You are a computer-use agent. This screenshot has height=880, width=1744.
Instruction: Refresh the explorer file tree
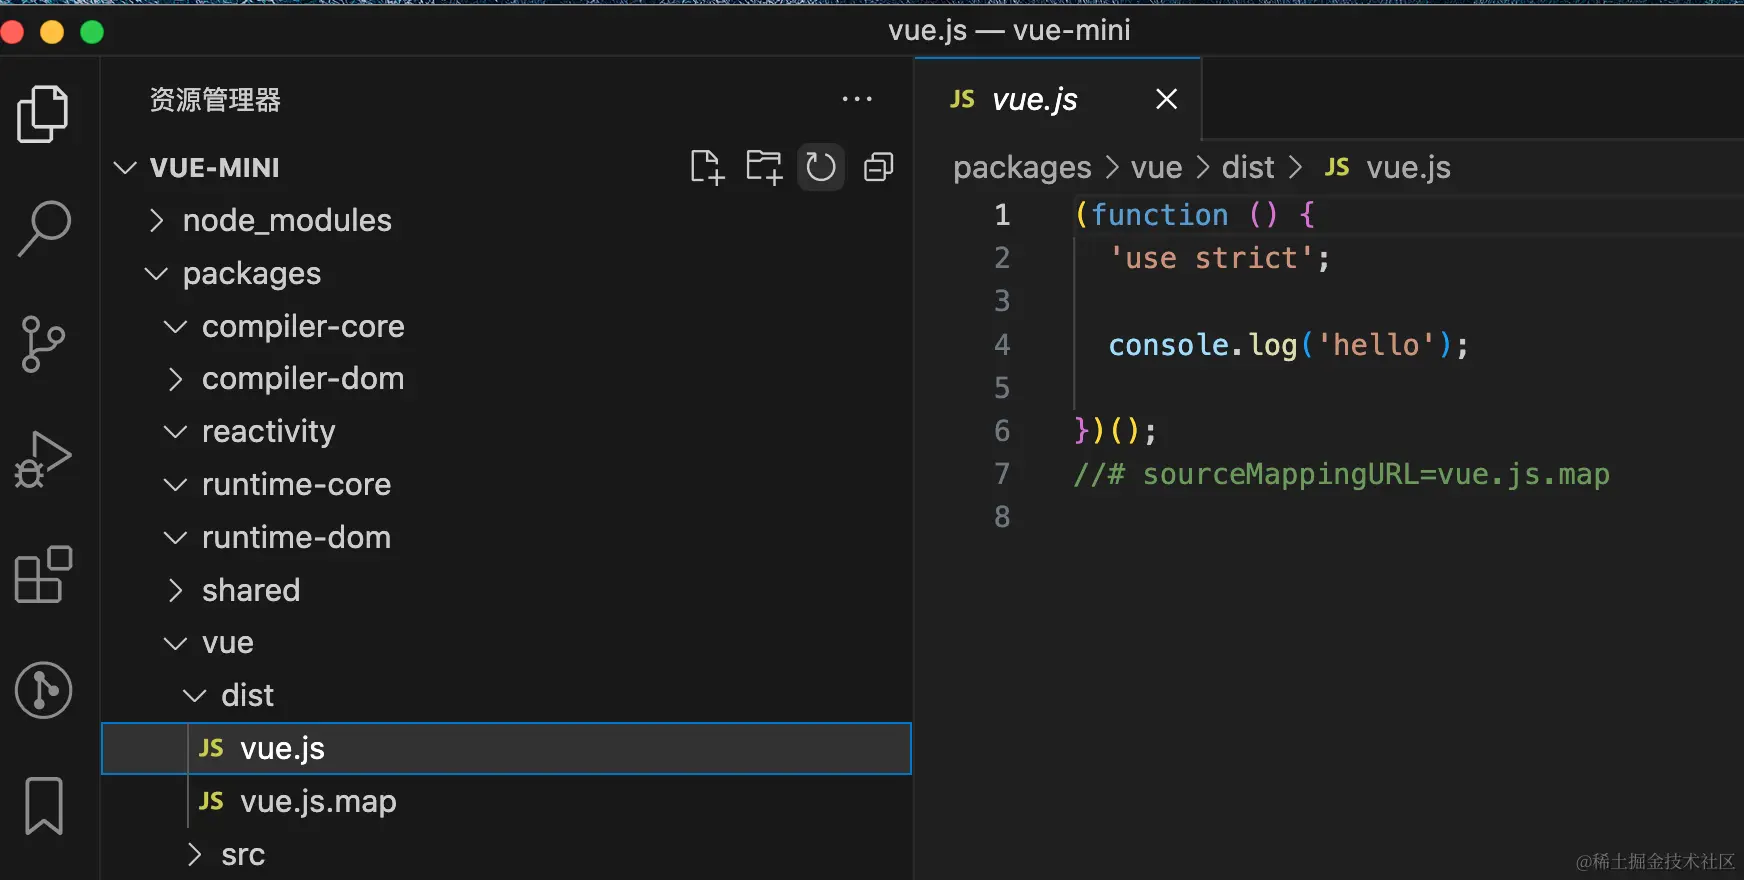pyautogui.click(x=821, y=167)
